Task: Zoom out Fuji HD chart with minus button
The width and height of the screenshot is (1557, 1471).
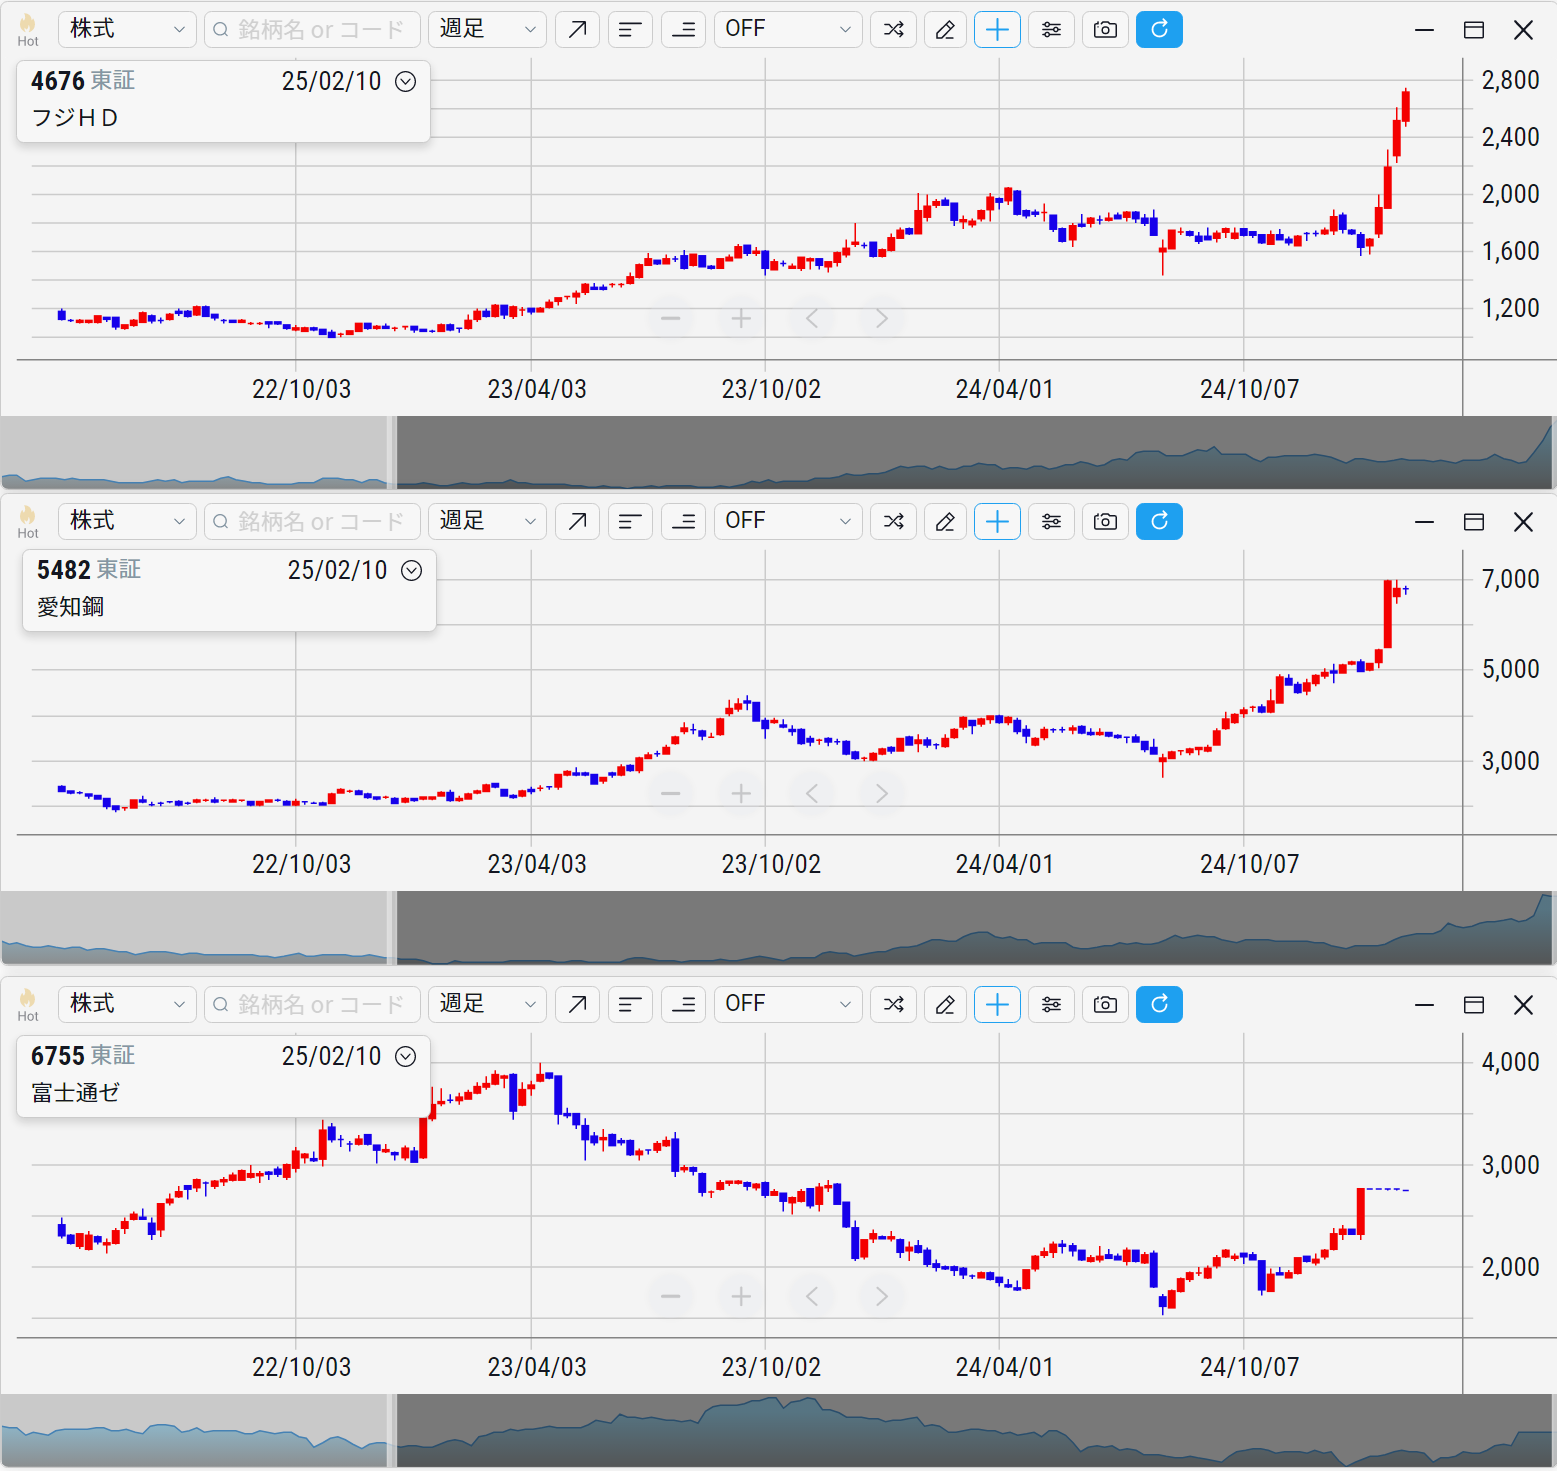Action: pyautogui.click(x=671, y=319)
